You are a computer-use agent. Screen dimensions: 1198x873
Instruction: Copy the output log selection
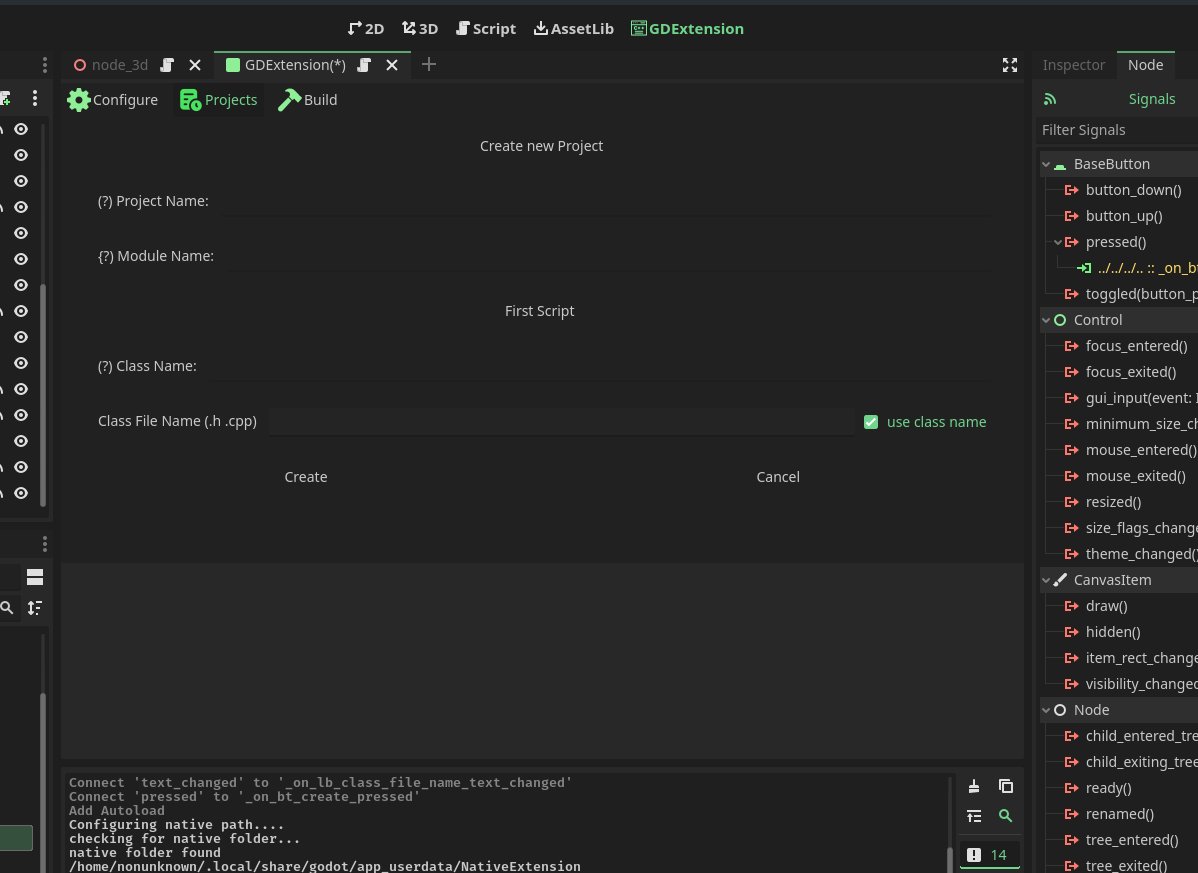click(1005, 786)
